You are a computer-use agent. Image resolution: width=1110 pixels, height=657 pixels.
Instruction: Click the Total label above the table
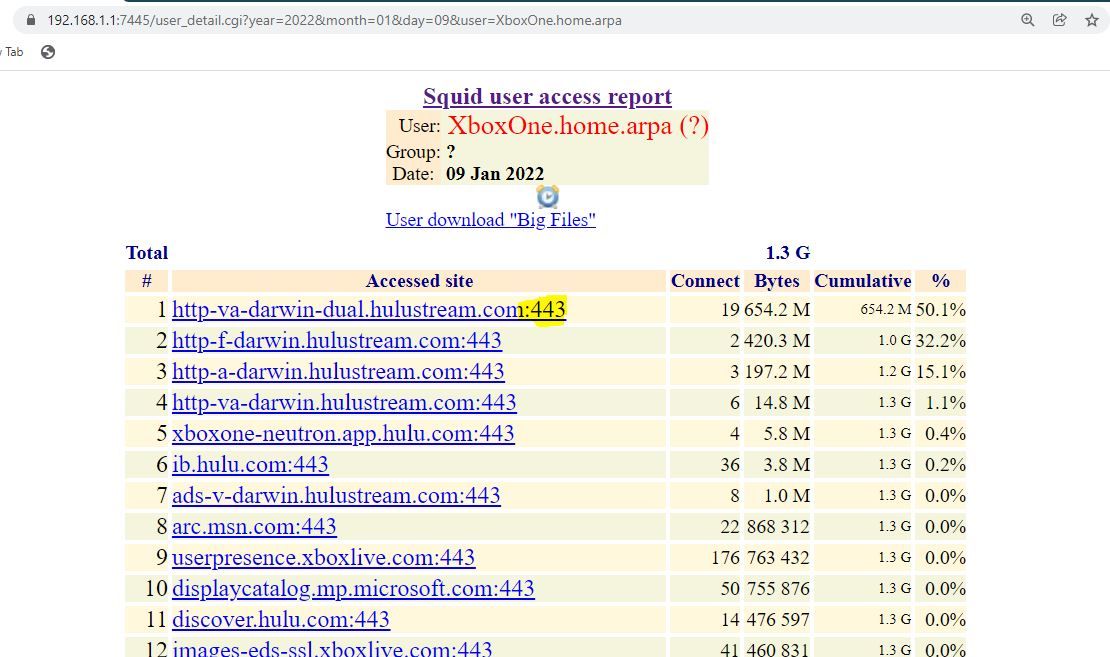pyautogui.click(x=147, y=253)
